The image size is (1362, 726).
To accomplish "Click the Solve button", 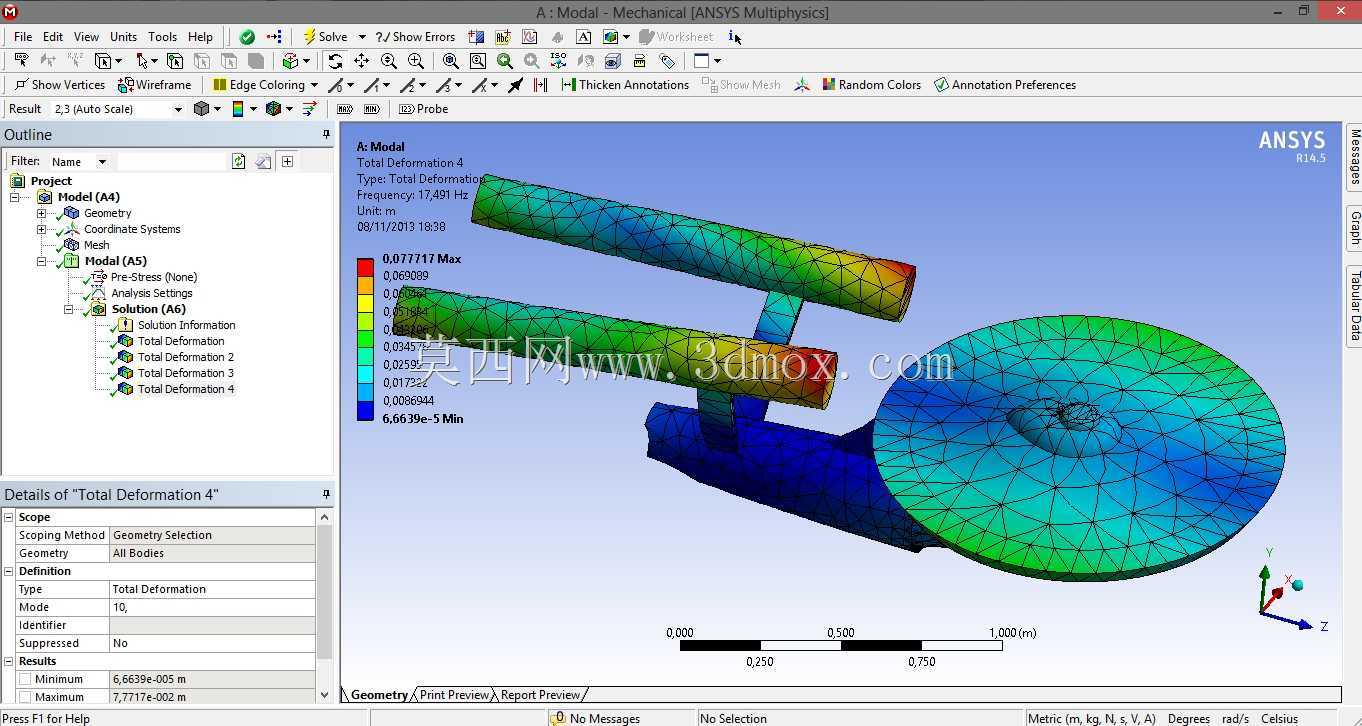I will click(x=325, y=37).
